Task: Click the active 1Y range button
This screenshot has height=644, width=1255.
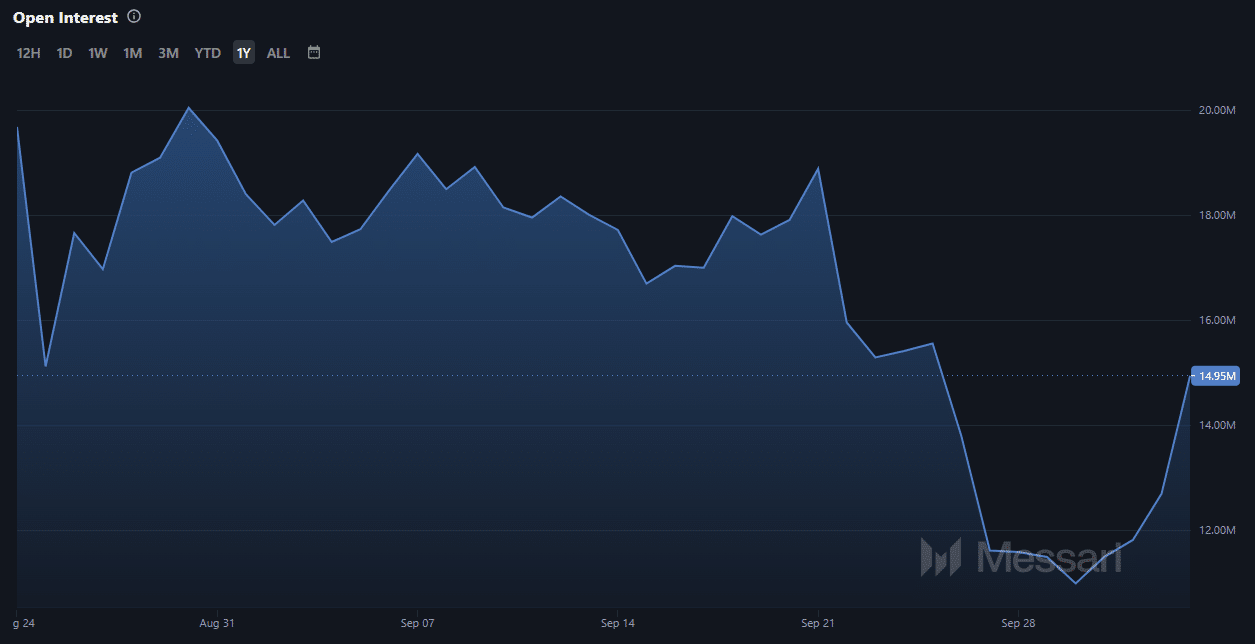Action: (244, 53)
